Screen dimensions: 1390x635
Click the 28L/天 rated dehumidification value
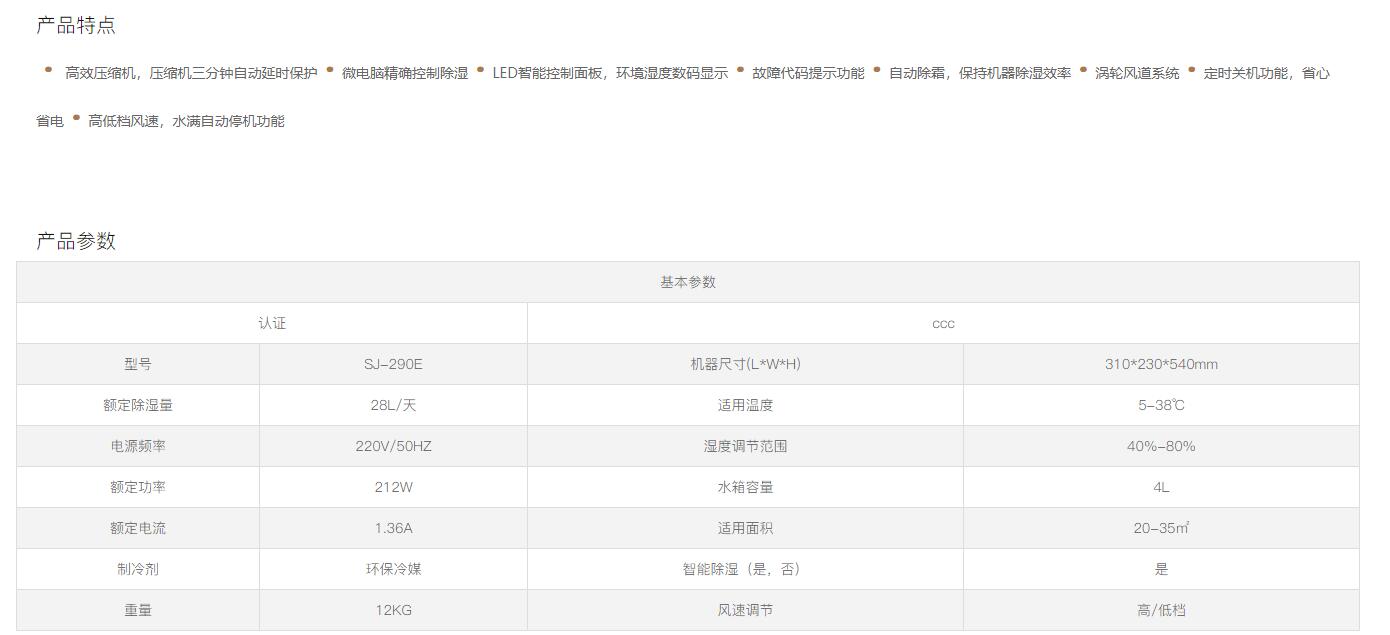click(393, 405)
